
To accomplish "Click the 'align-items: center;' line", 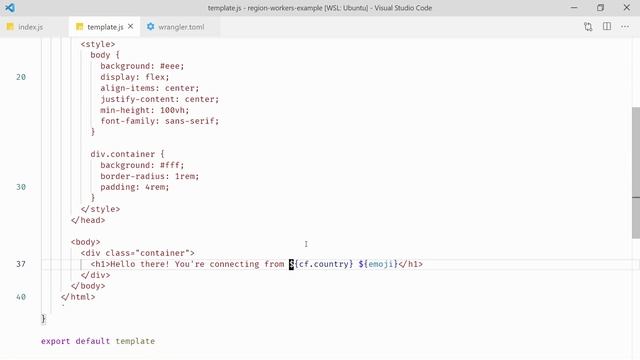I will pyautogui.click(x=150, y=88).
